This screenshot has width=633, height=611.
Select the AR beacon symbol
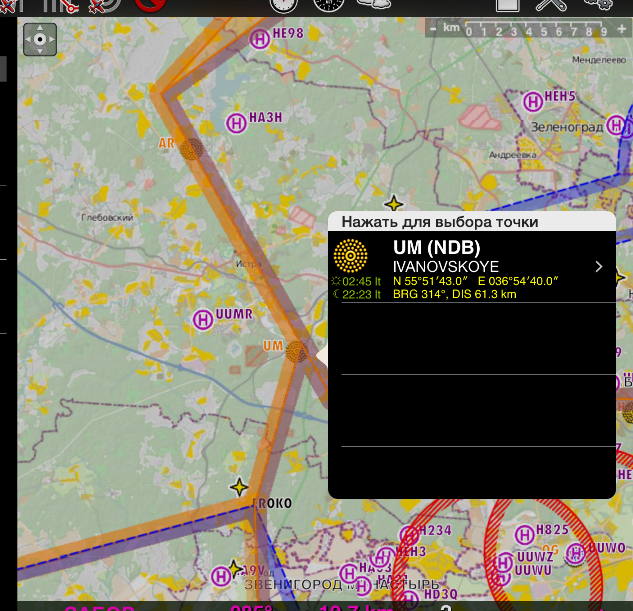point(191,148)
